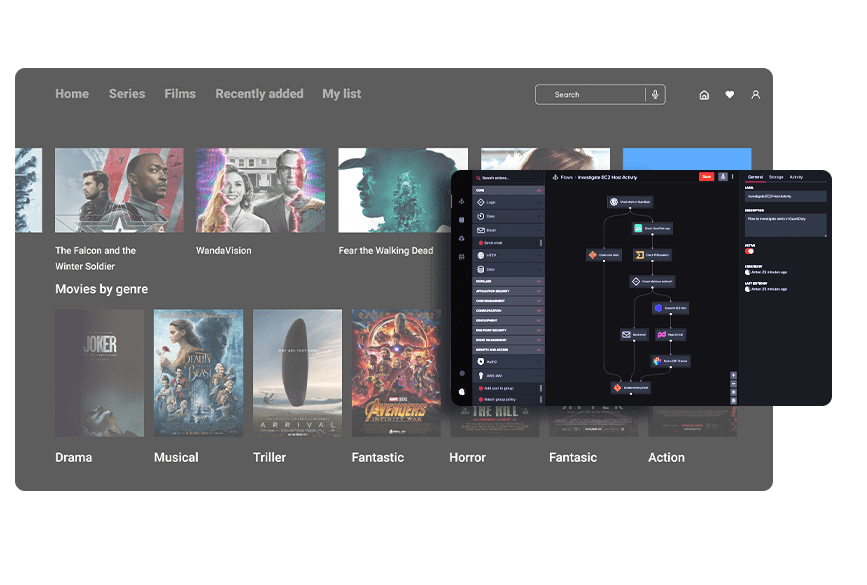The width and height of the screenshot is (867, 585).
Task: Click the Description text area
Action: [x=786, y=225]
